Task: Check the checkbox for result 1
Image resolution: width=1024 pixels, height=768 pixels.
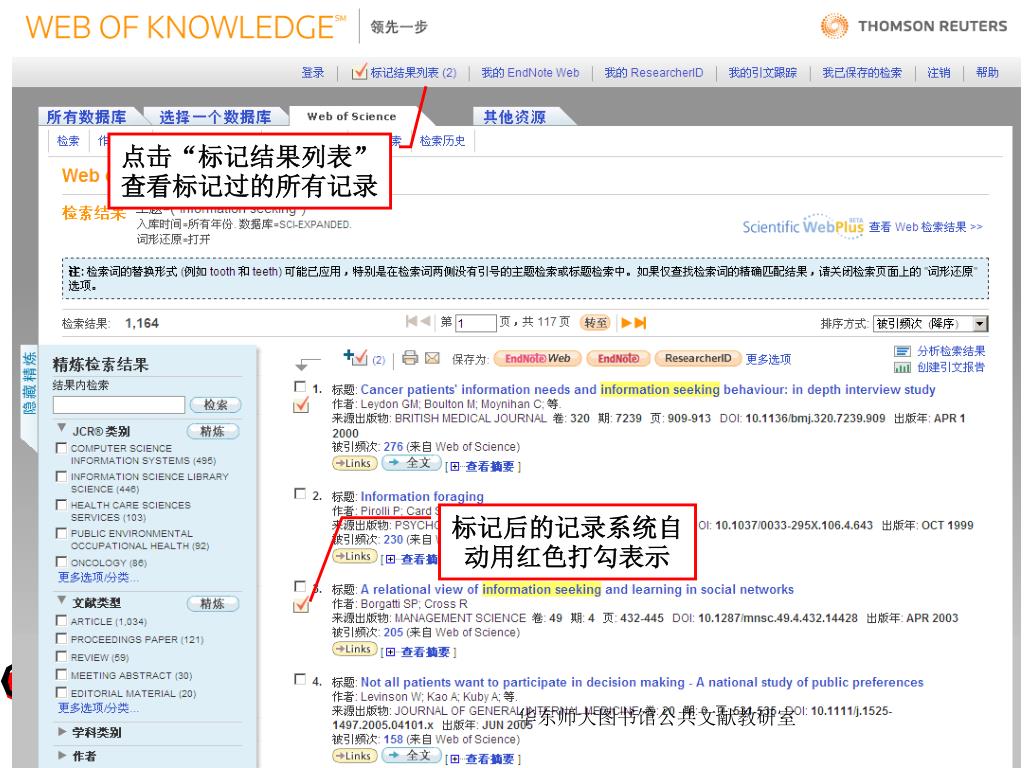Action: click(x=300, y=387)
